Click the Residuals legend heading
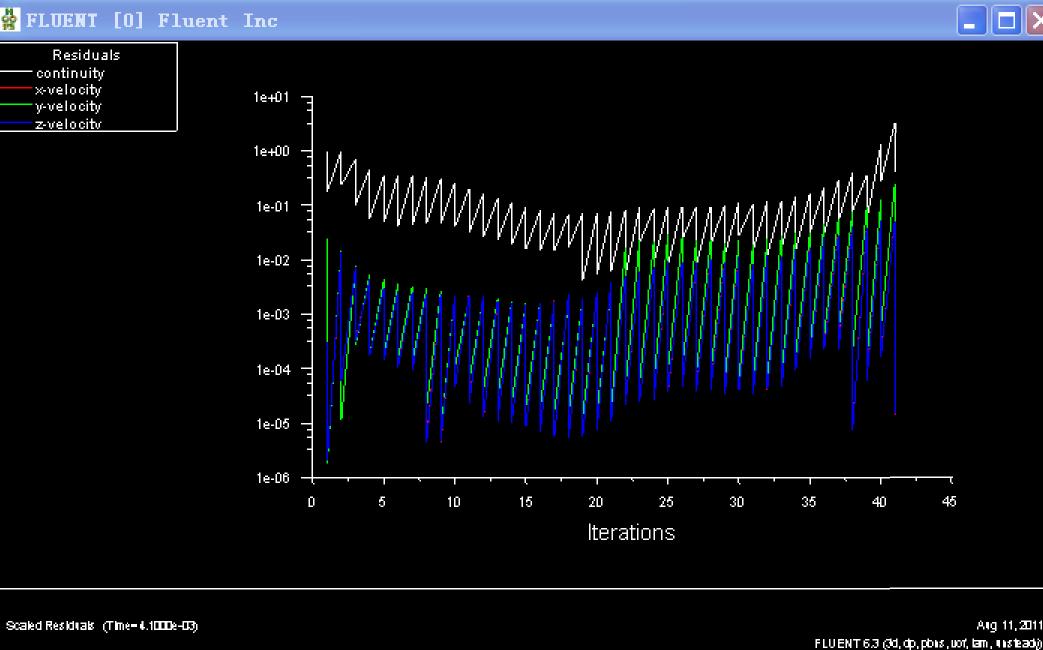Viewport: 1043px width, 650px height. click(86, 55)
